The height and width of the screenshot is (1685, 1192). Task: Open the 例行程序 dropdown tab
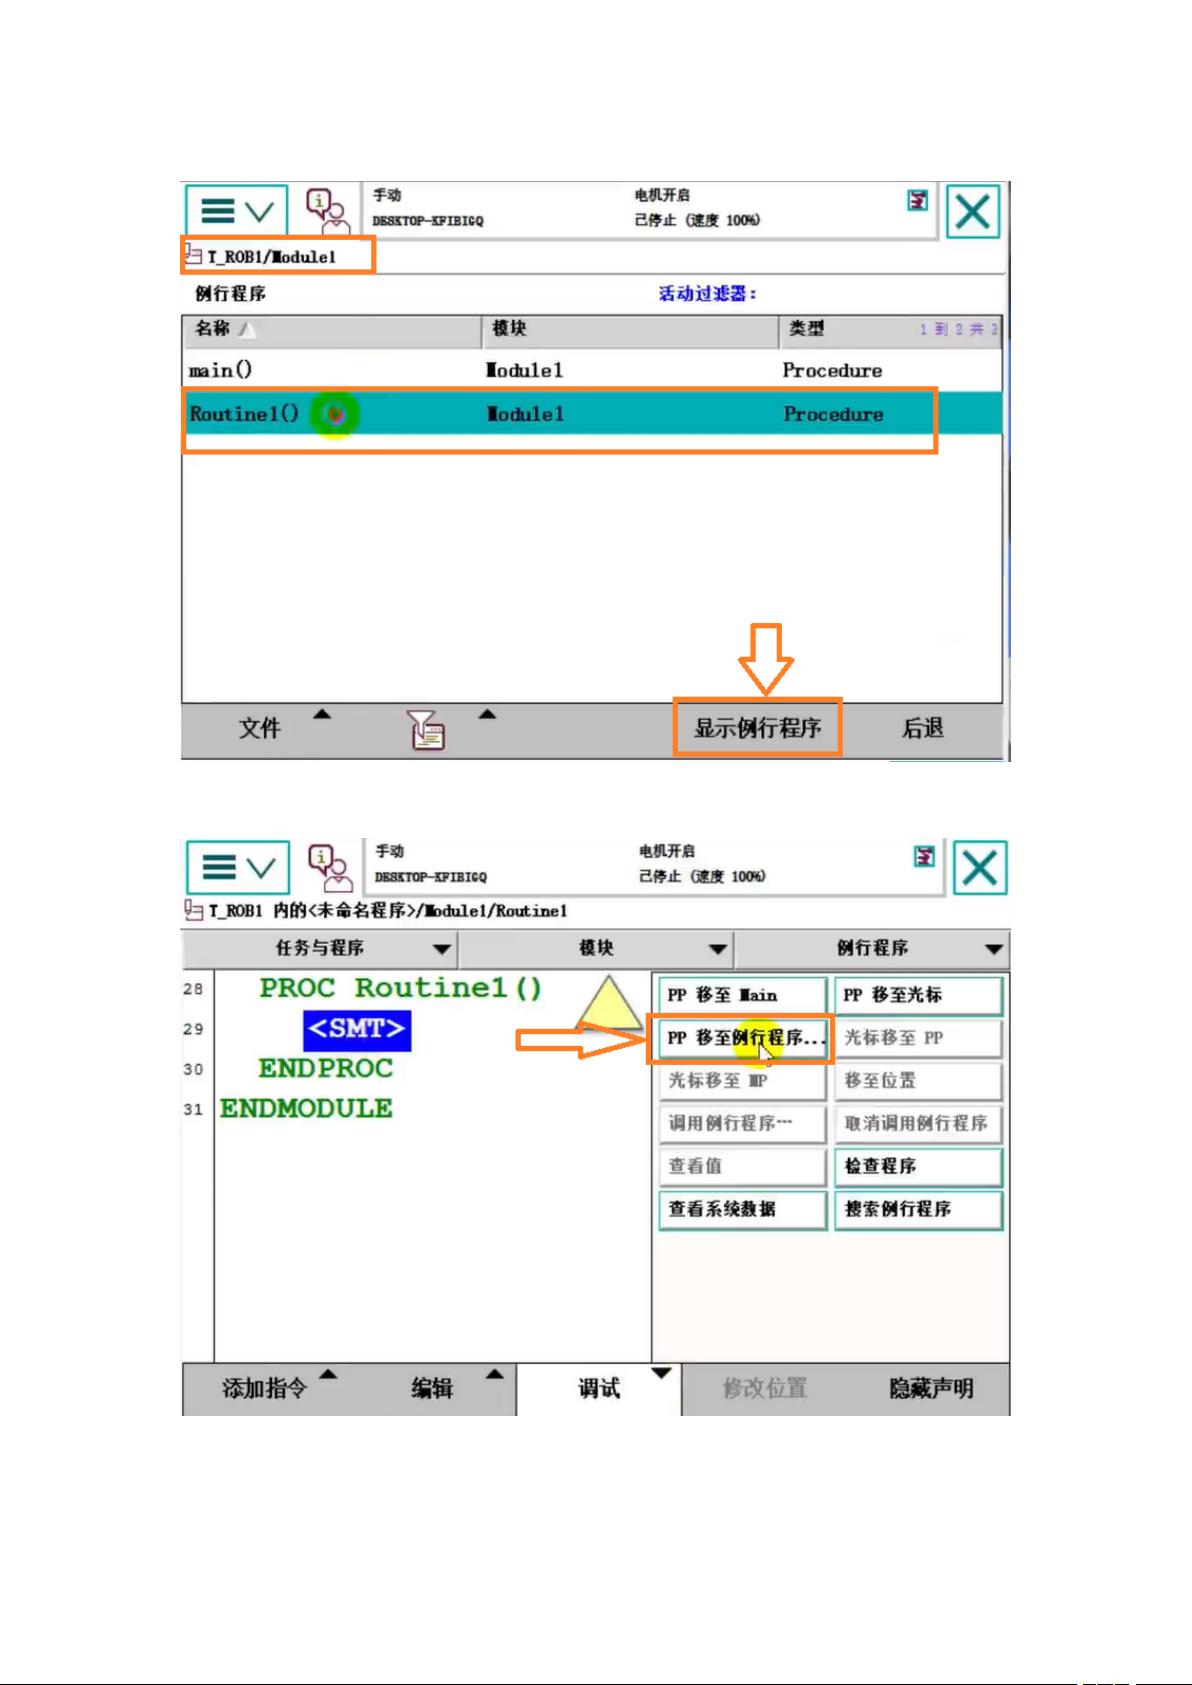coord(872,948)
